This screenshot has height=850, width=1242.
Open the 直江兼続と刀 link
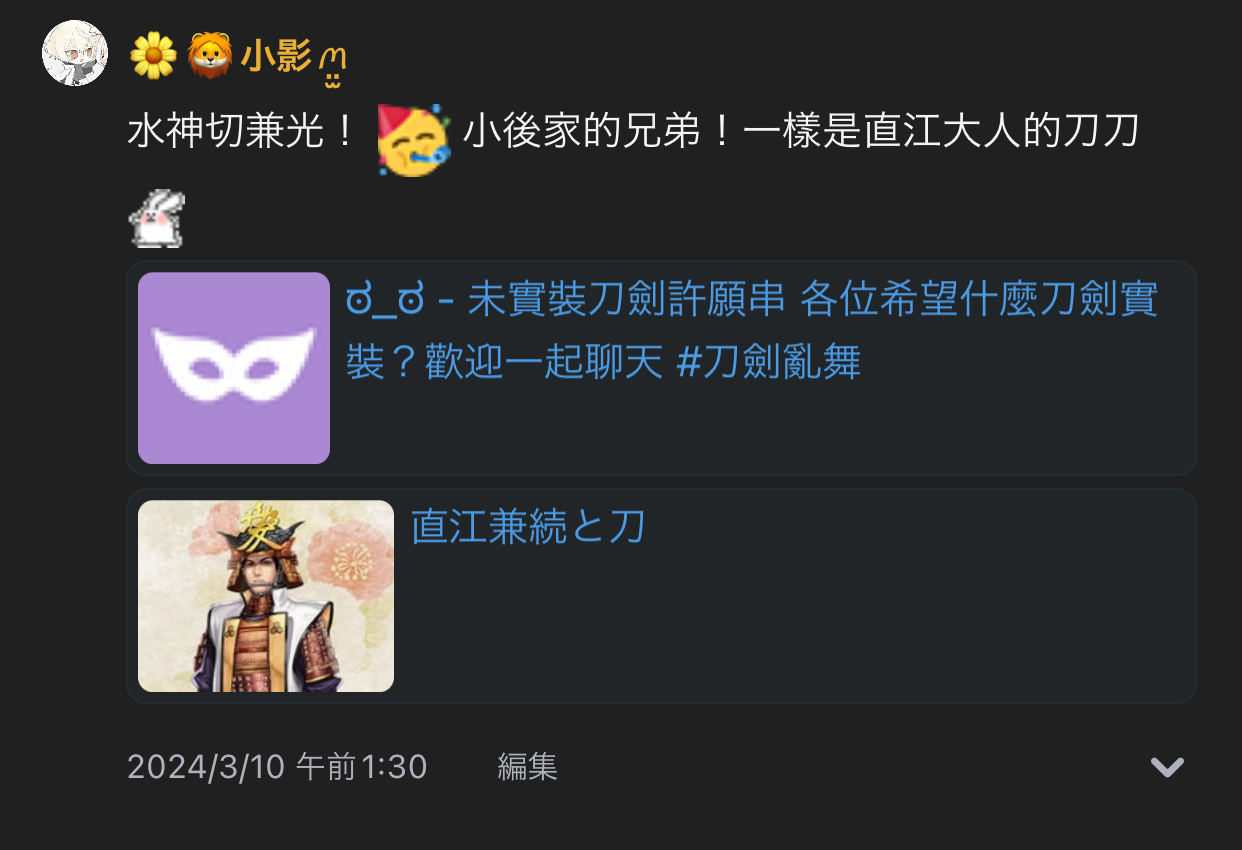point(528,527)
